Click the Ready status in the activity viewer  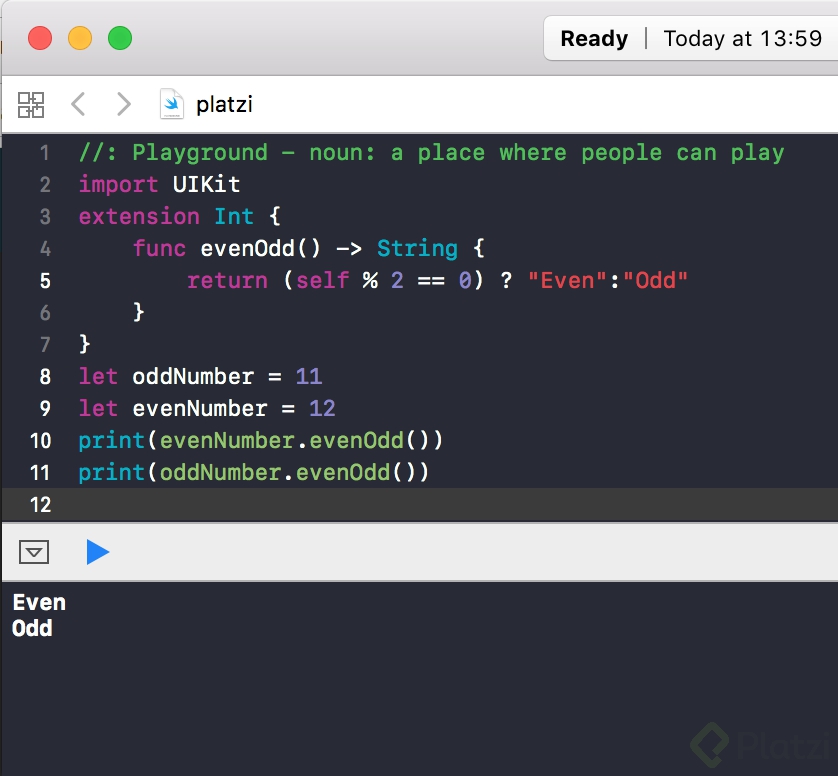click(x=594, y=38)
